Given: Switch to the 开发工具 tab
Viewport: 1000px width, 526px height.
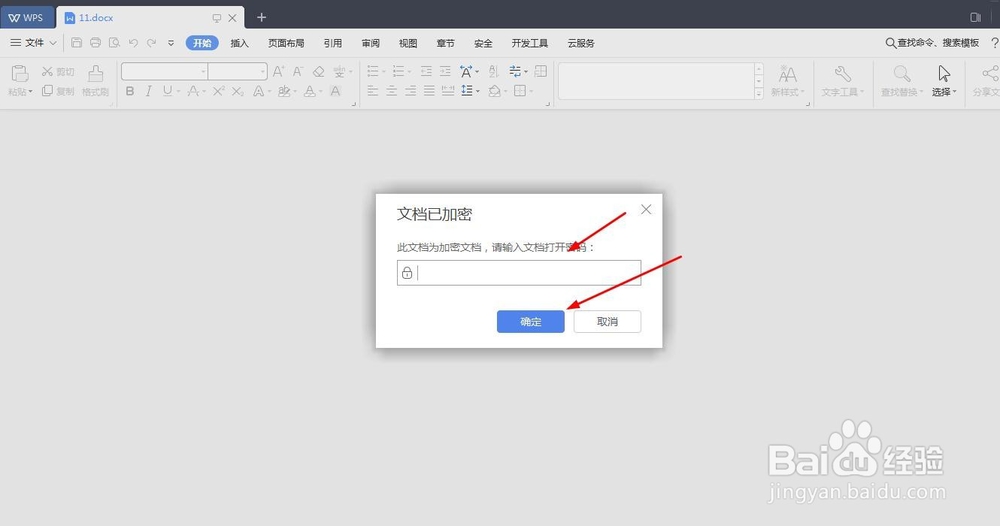Looking at the screenshot, I should point(529,43).
